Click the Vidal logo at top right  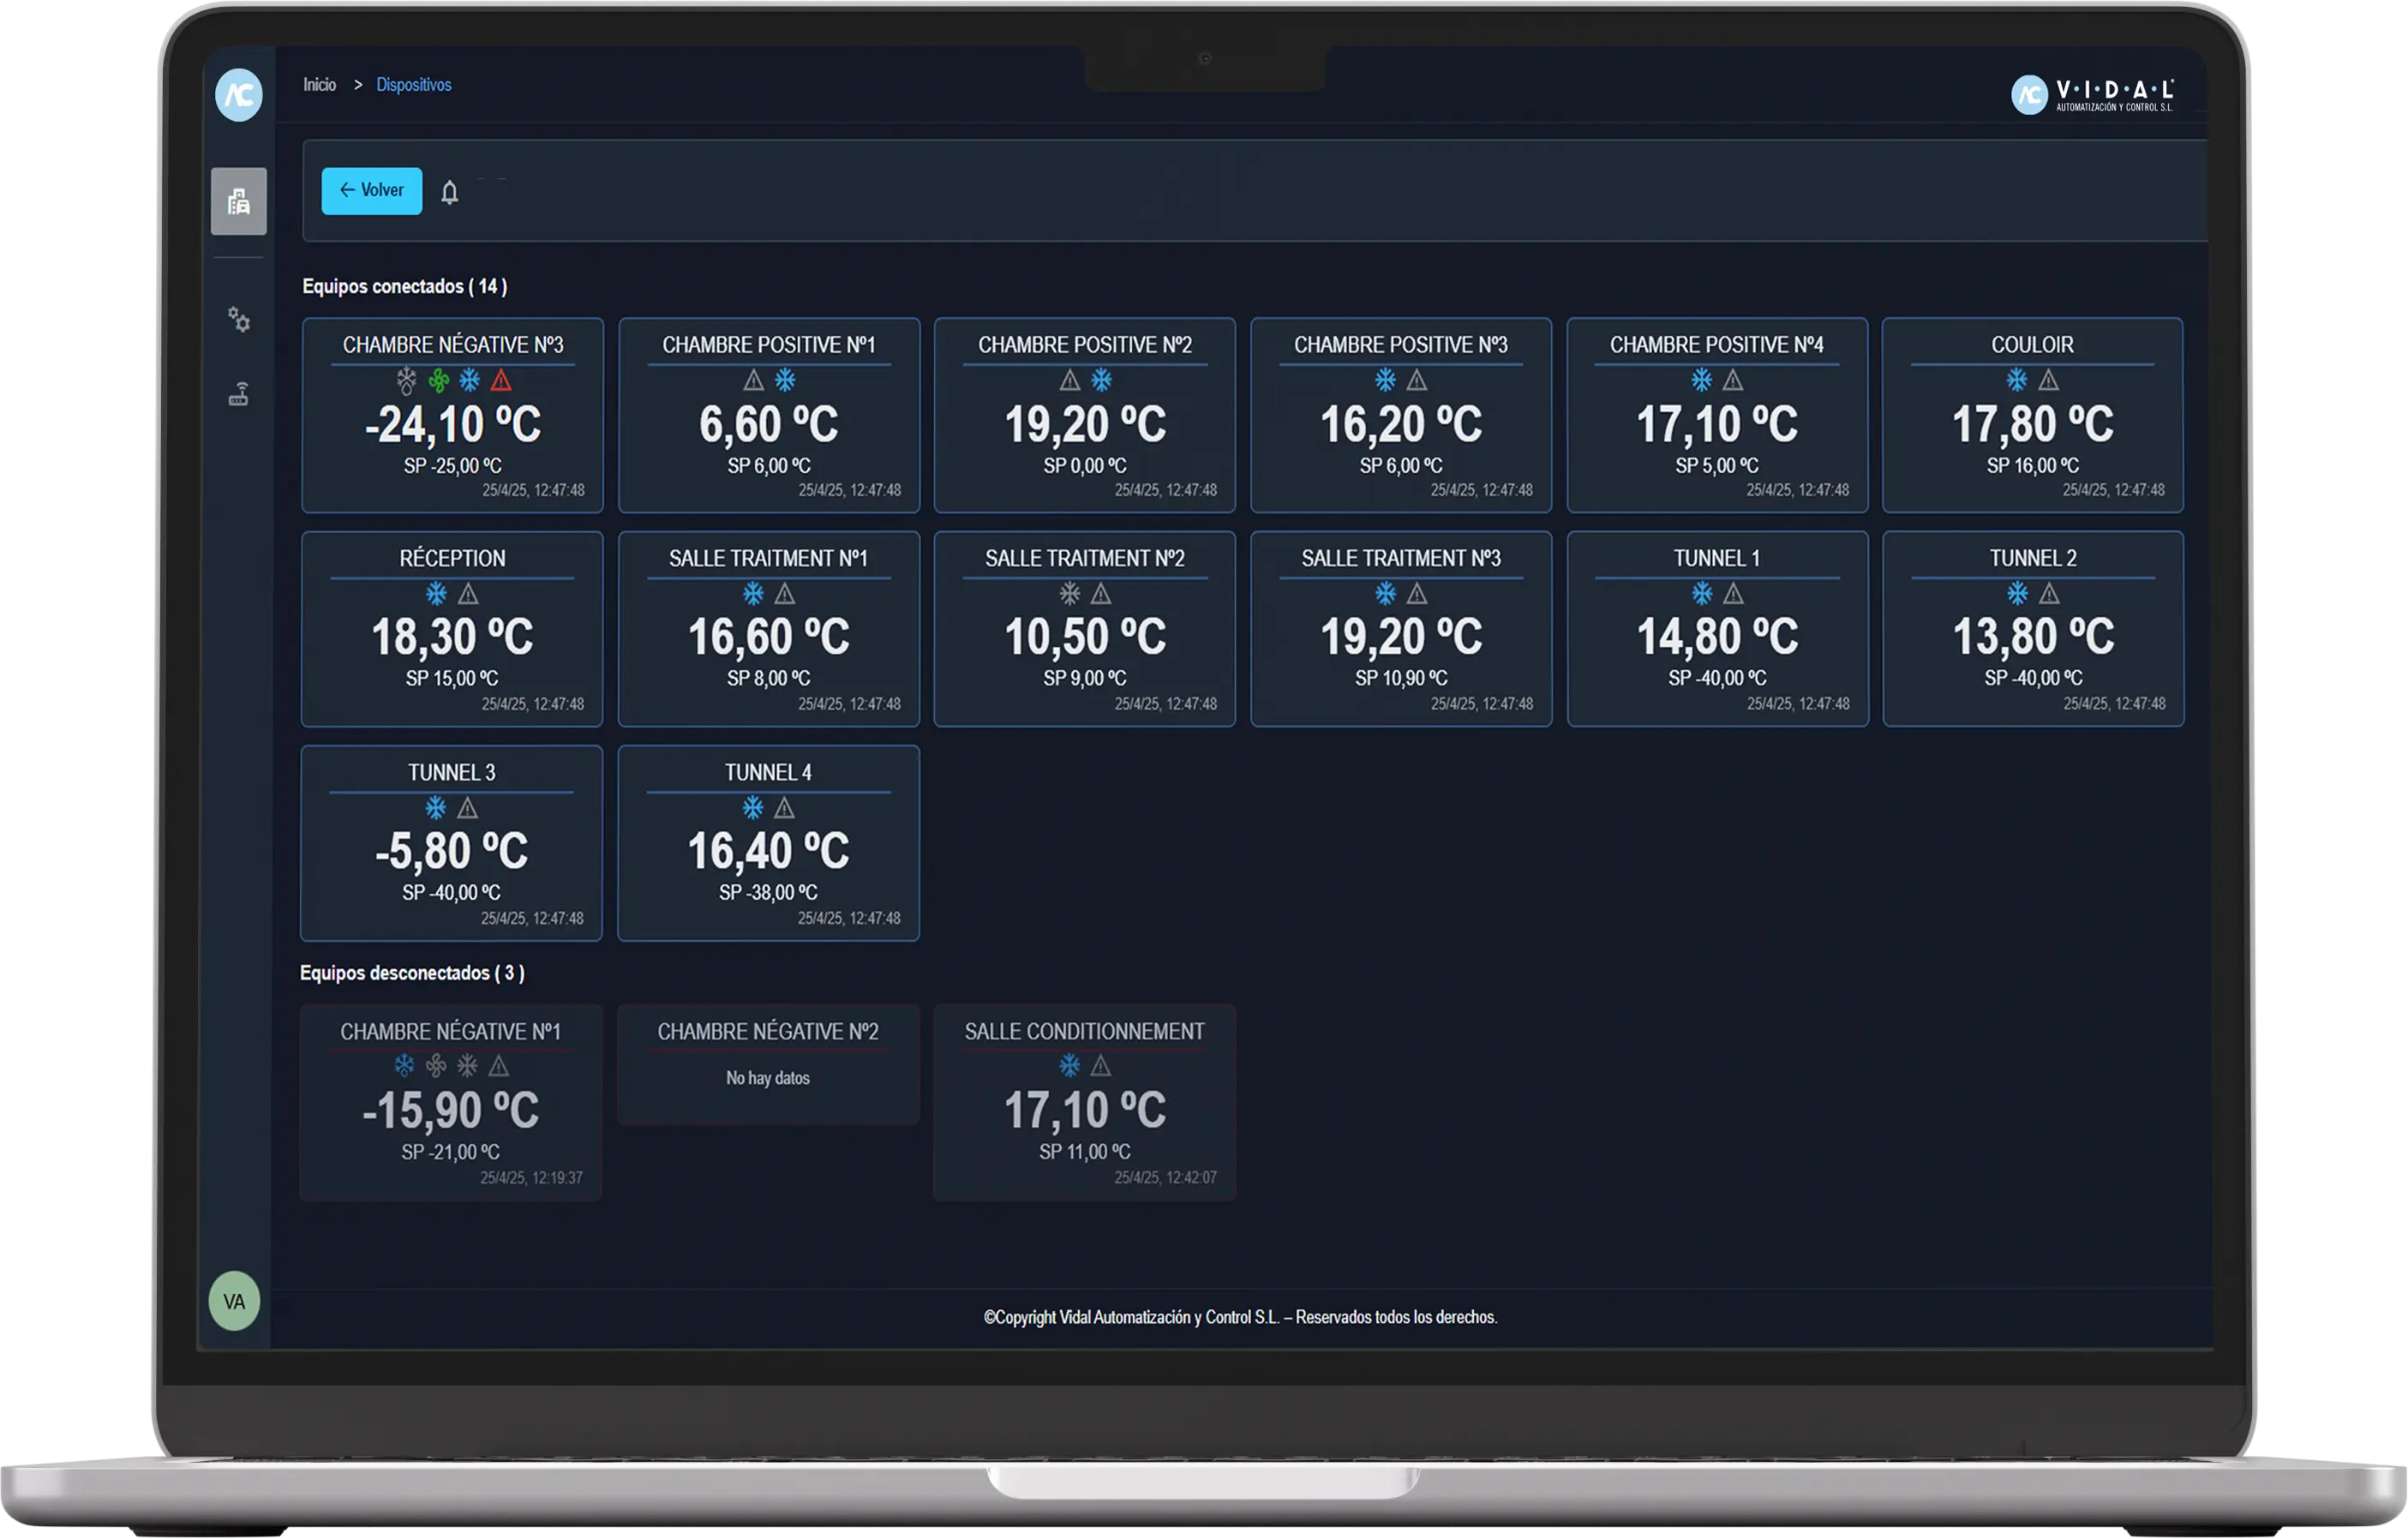[2091, 95]
